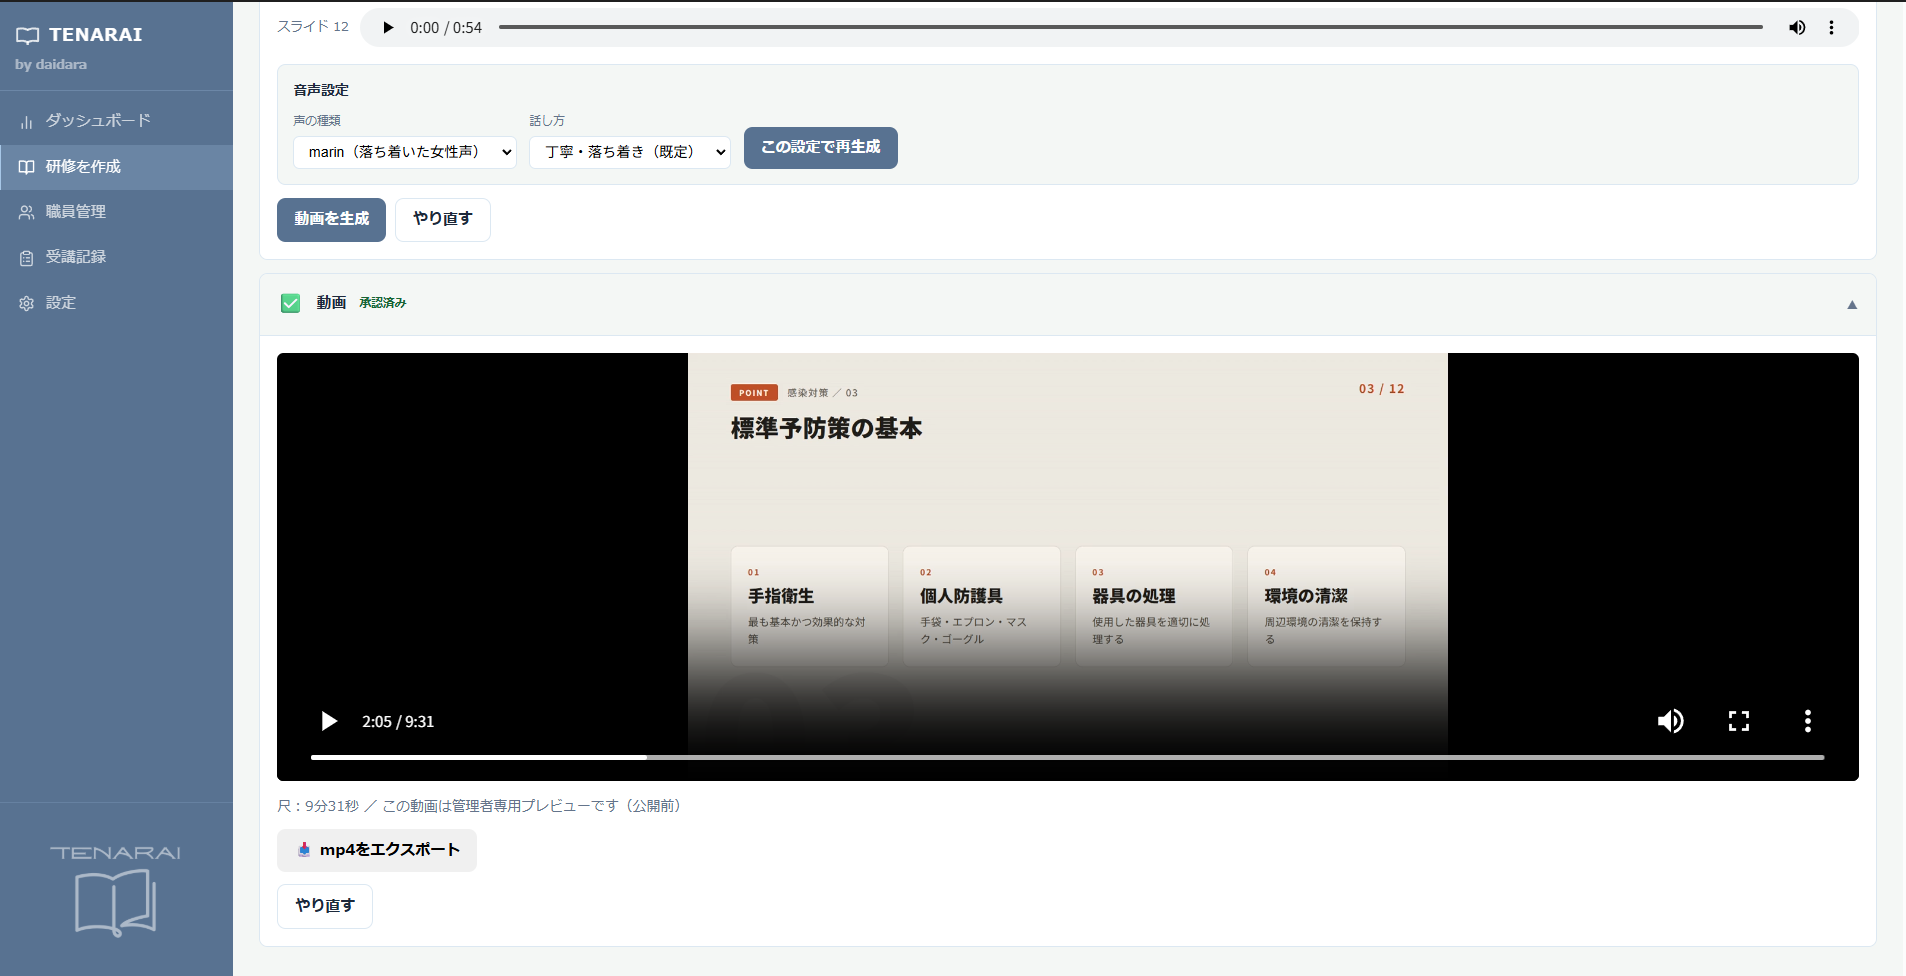Open video player more options

(x=1808, y=721)
